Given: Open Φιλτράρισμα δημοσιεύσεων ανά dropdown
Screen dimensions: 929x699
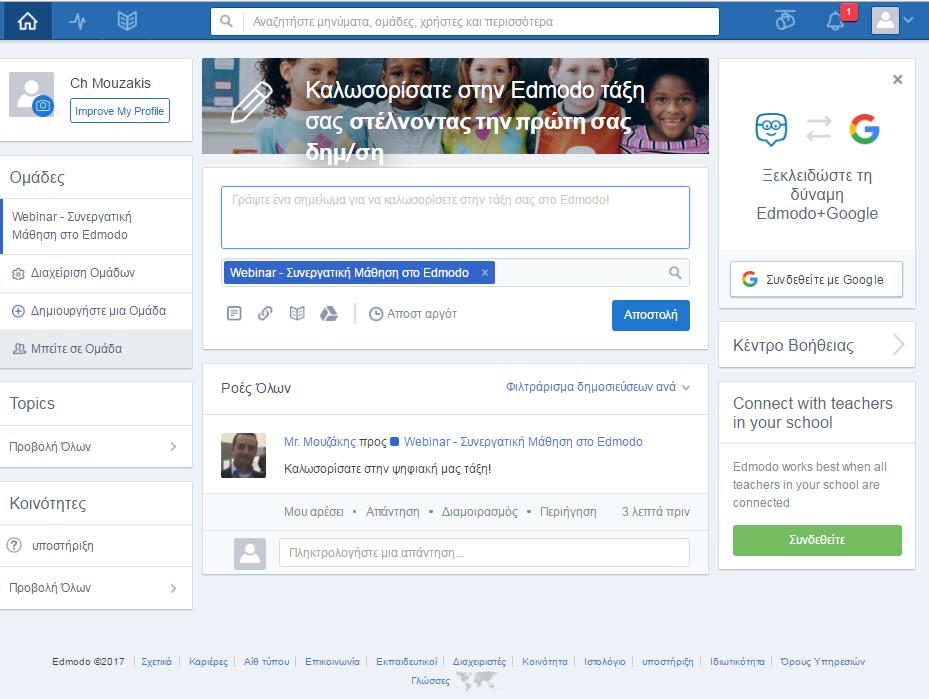Looking at the screenshot, I should tap(598, 387).
